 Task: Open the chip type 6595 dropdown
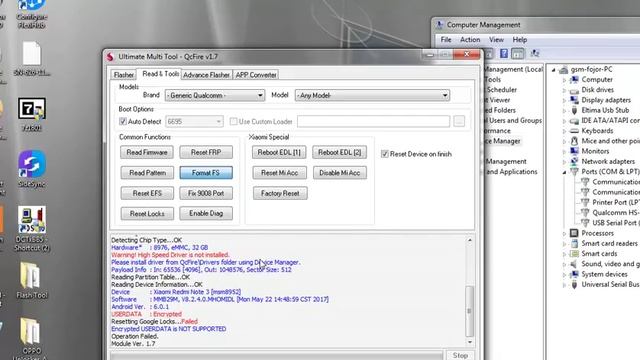pos(194,121)
